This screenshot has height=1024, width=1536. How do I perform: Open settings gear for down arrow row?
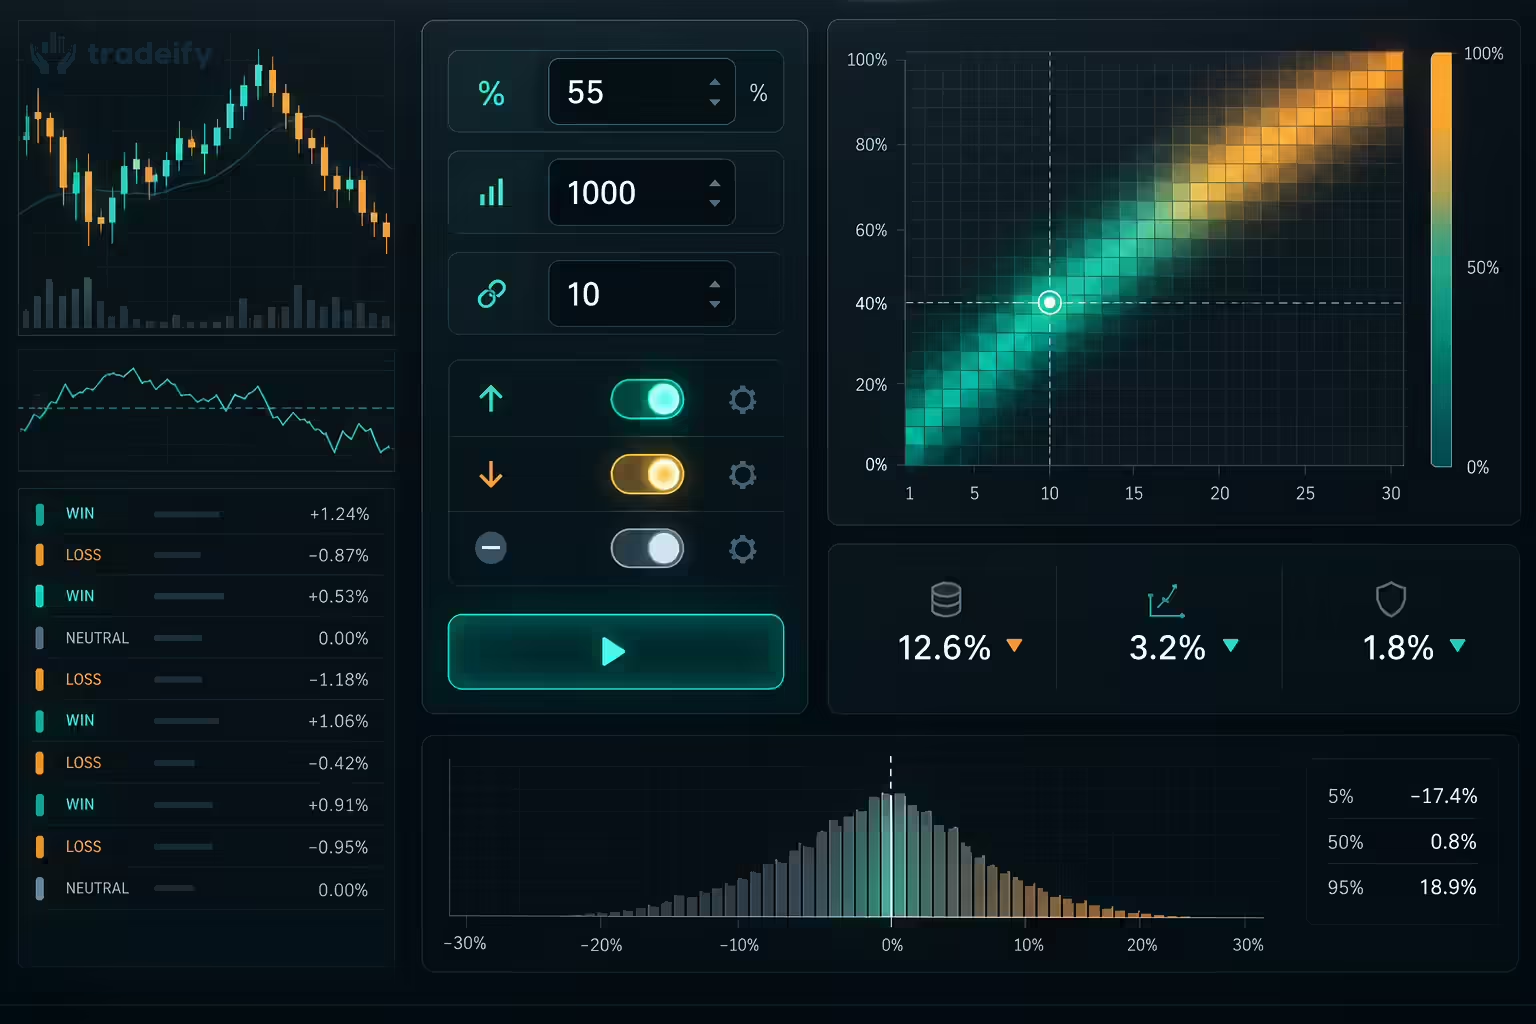[x=742, y=474]
